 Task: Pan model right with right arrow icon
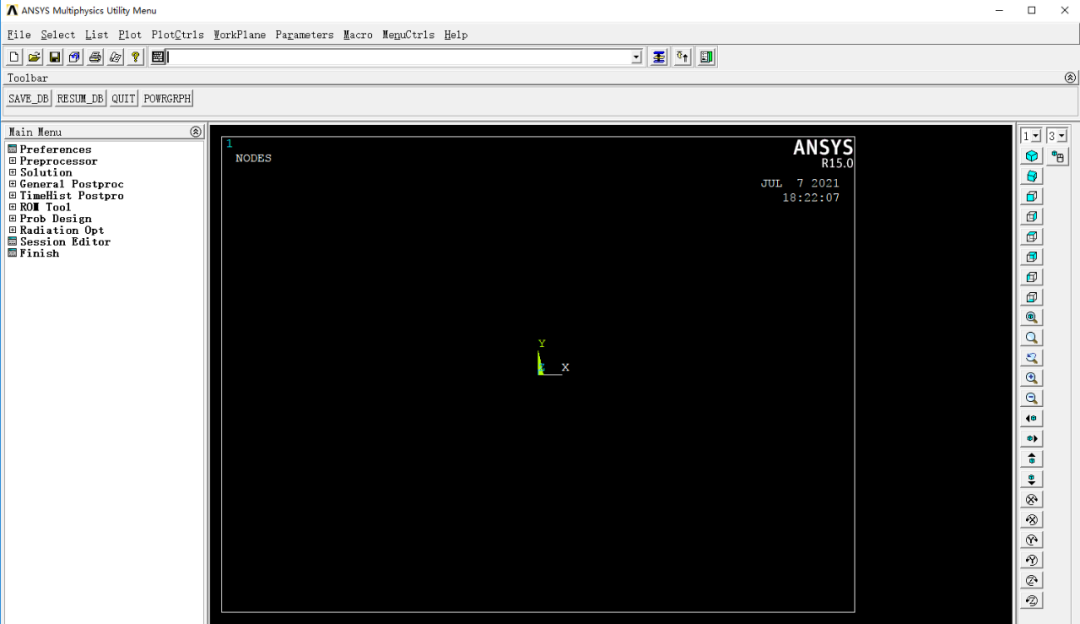(1032, 439)
